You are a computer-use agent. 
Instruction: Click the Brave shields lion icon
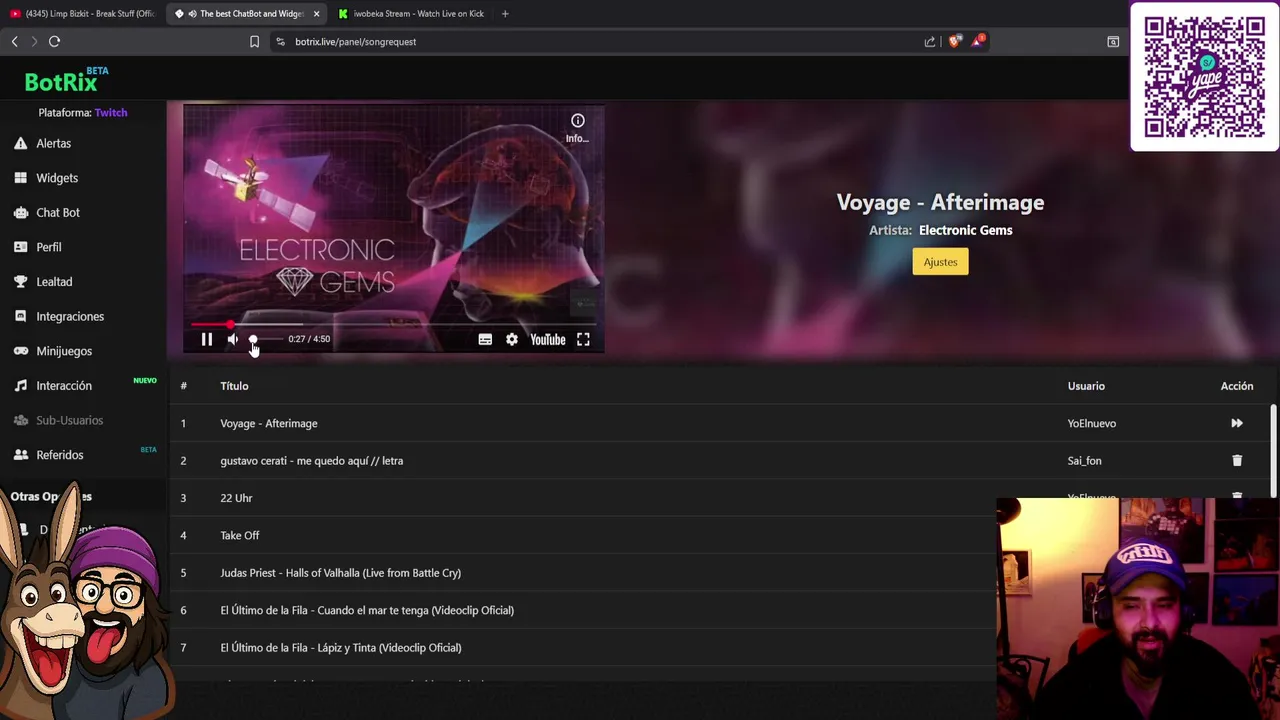coord(954,42)
